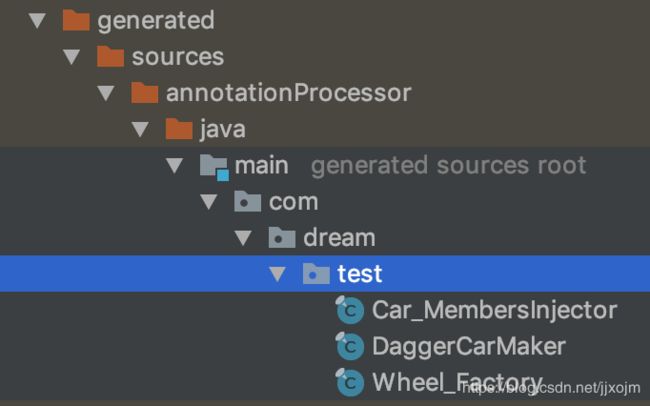Click the orange generated folder icon
Image resolution: width=650 pixels, height=406 pixels.
(76, 20)
